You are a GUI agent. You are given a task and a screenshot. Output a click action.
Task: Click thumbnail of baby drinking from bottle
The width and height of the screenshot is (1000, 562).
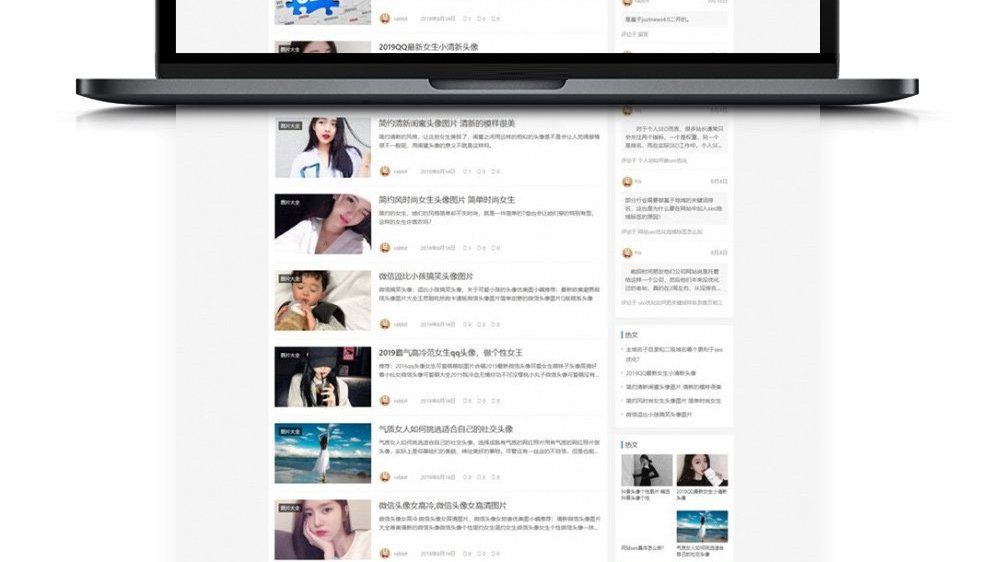point(323,300)
